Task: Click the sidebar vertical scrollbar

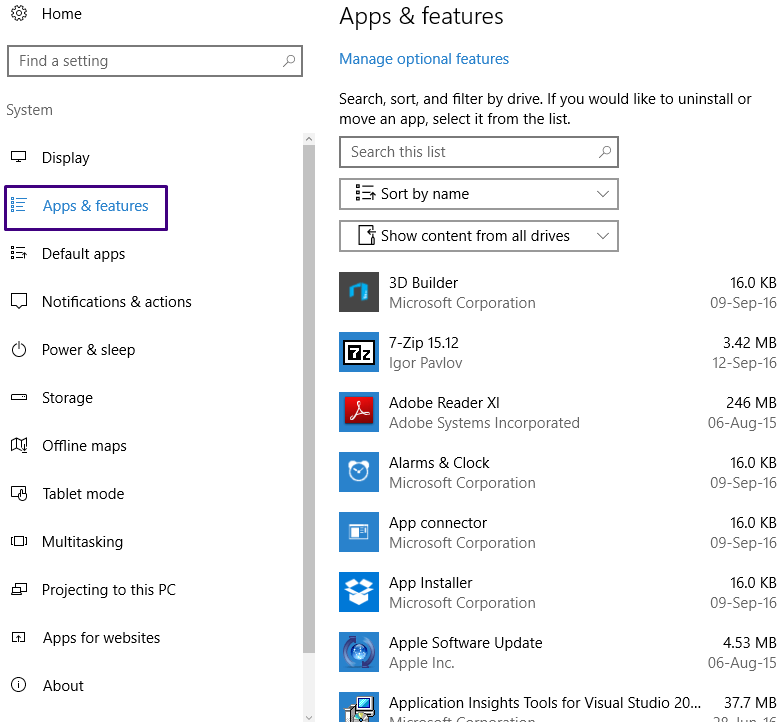Action: pyautogui.click(x=309, y=400)
